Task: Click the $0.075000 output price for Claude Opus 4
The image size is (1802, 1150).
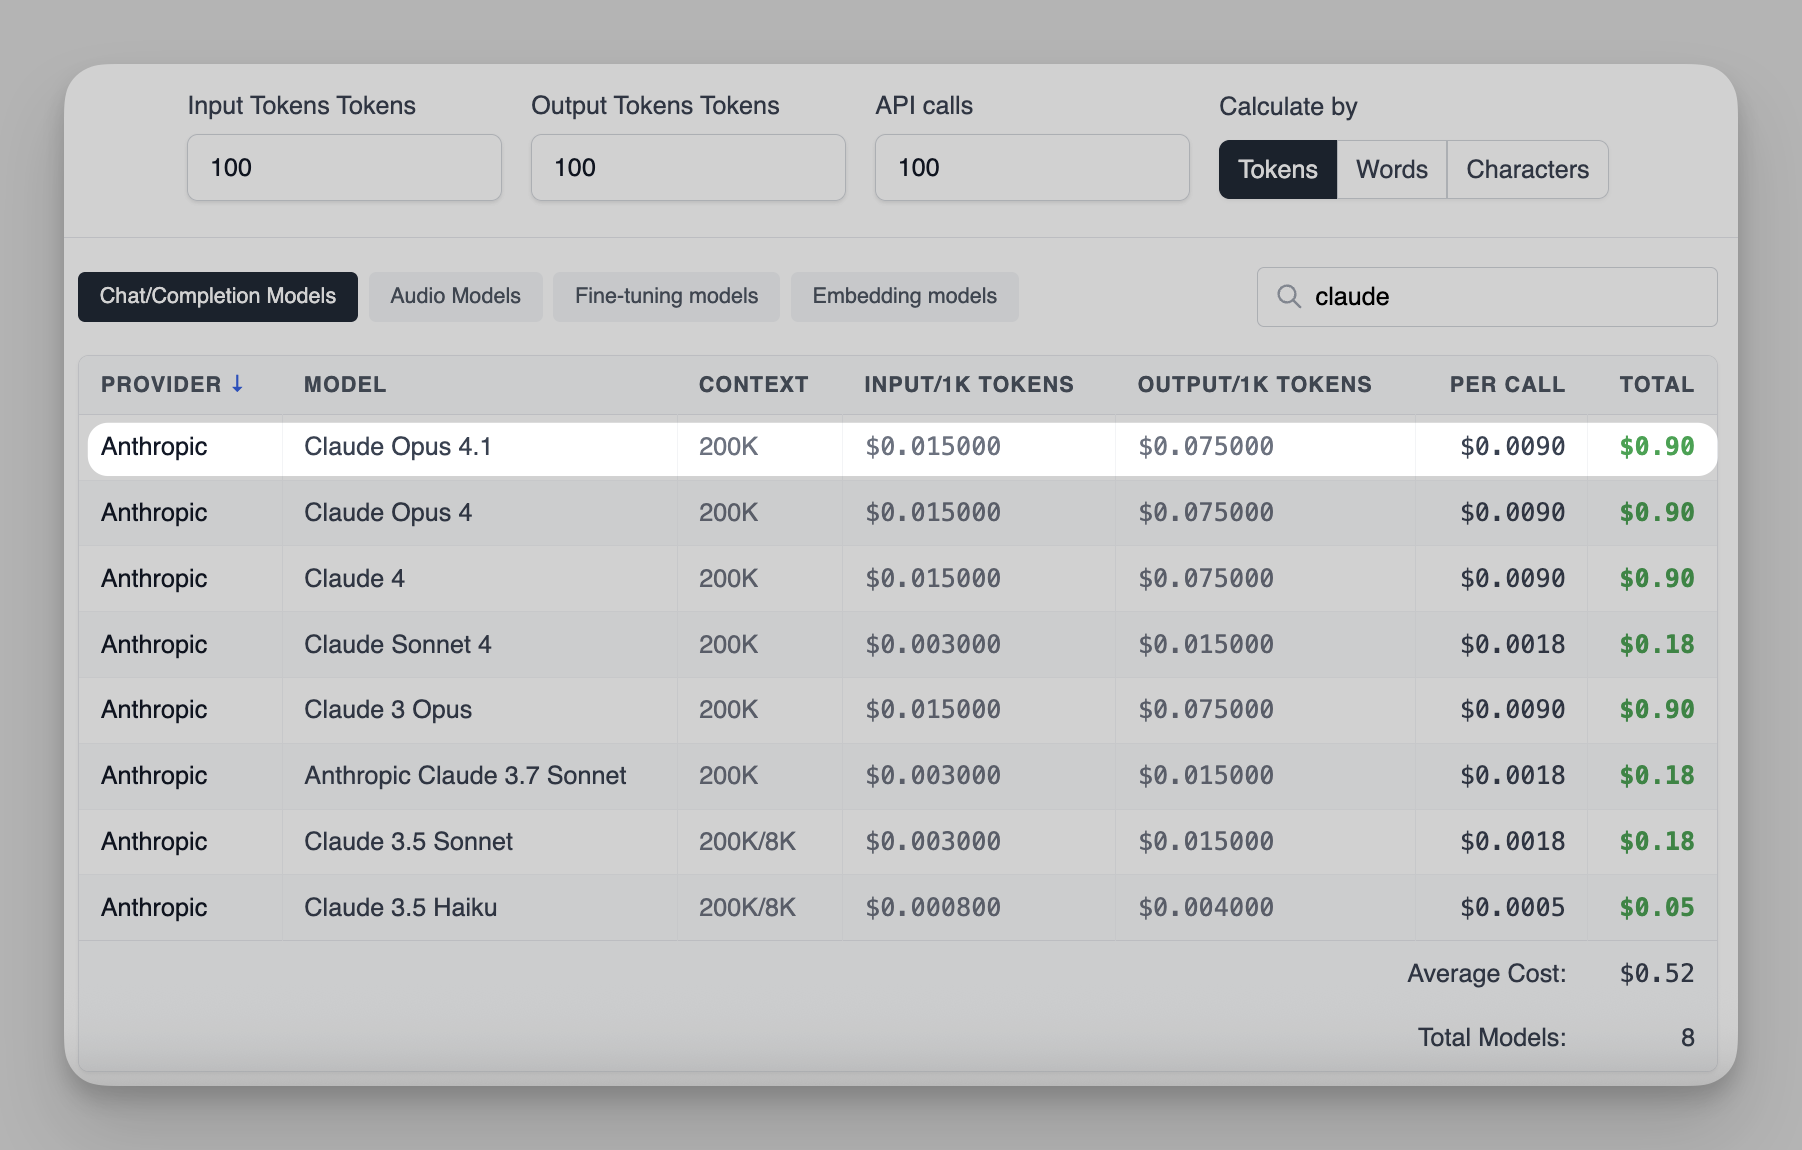Action: [1206, 513]
